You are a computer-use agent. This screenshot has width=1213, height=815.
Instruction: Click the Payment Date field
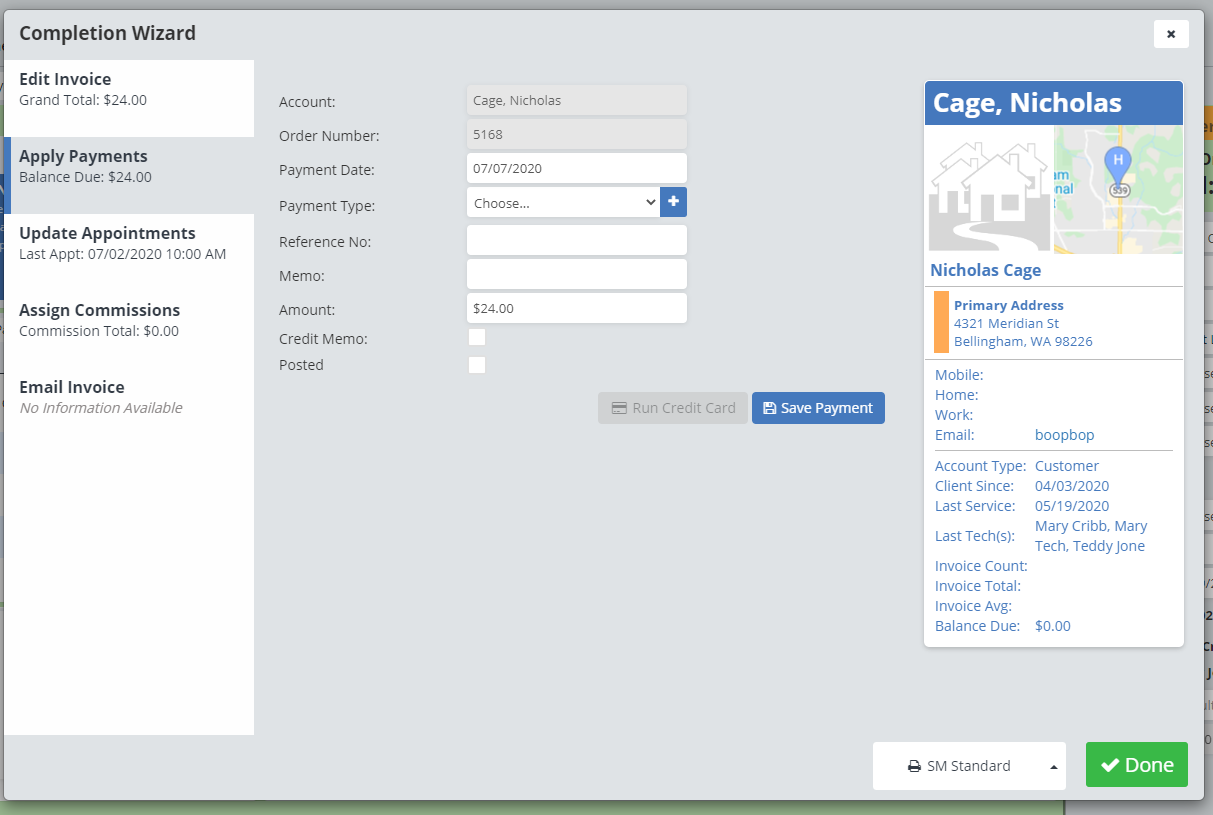576,168
